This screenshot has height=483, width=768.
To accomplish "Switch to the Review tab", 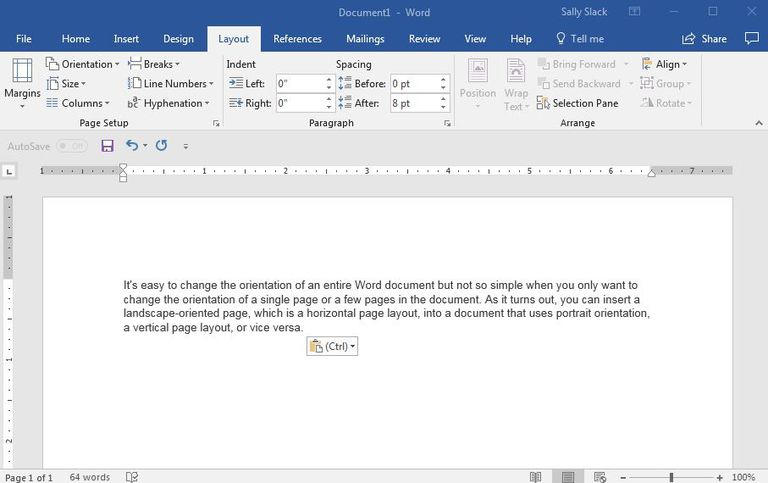I will pyautogui.click(x=424, y=39).
